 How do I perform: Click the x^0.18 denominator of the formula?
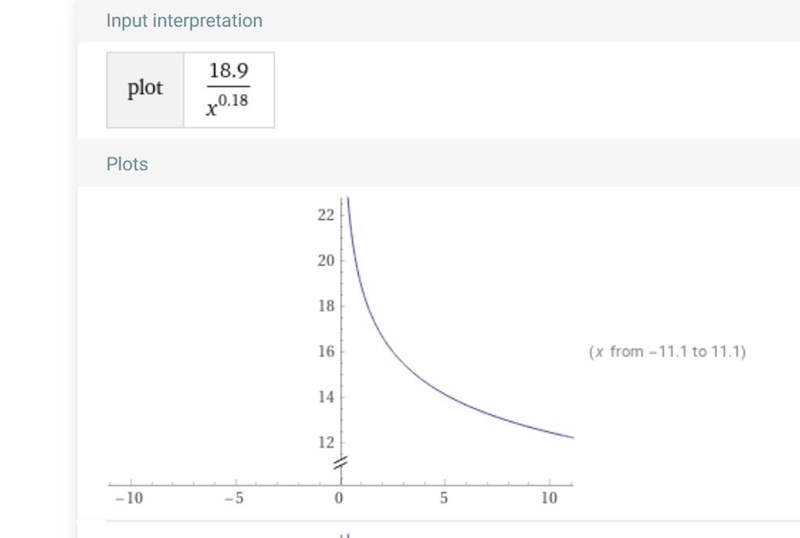click(228, 107)
